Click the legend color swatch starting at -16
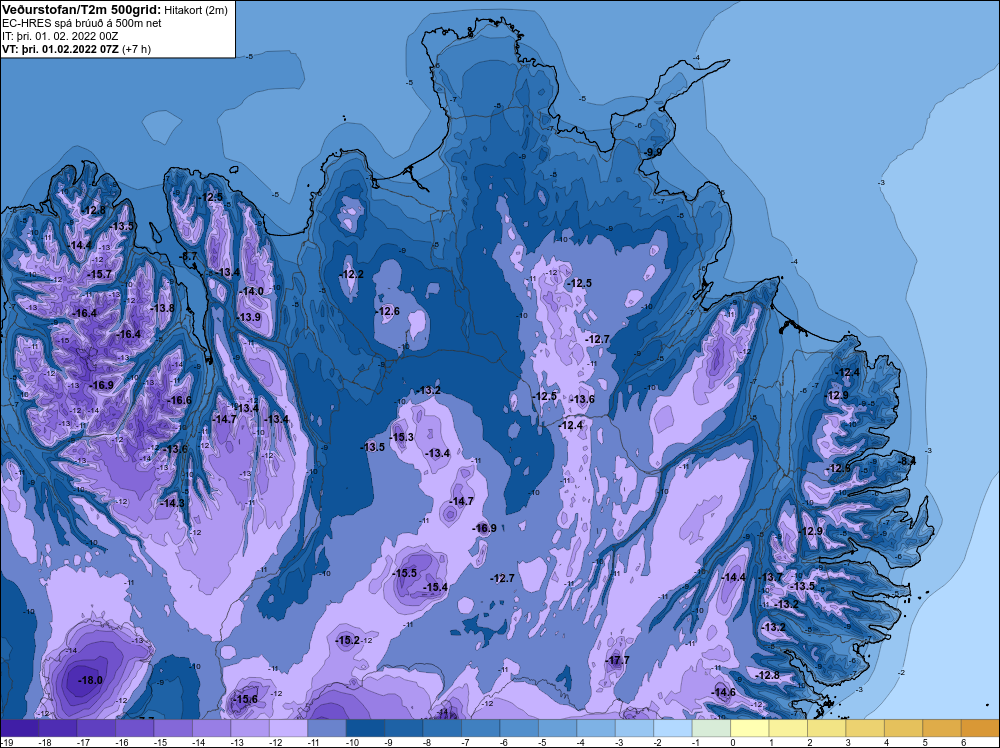Viewport: 1000px width, 748px height. pos(135,728)
